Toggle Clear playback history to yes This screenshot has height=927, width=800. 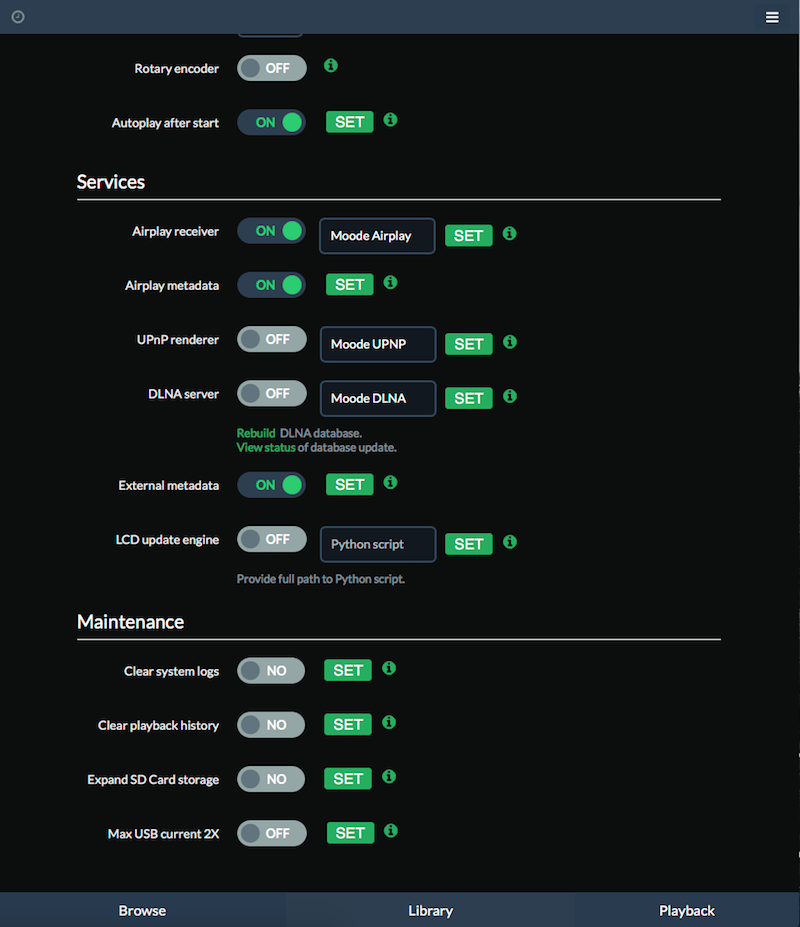(x=271, y=725)
